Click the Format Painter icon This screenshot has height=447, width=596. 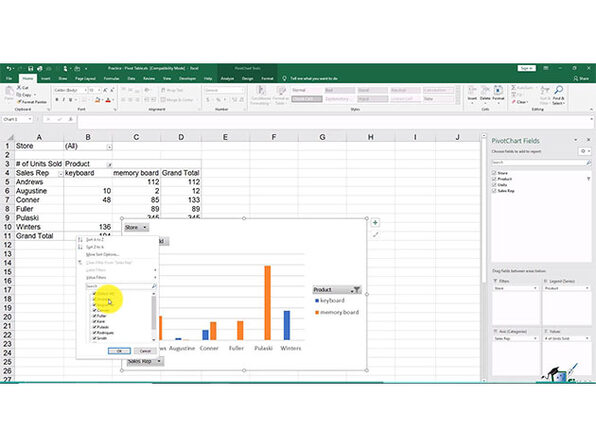pos(19,102)
